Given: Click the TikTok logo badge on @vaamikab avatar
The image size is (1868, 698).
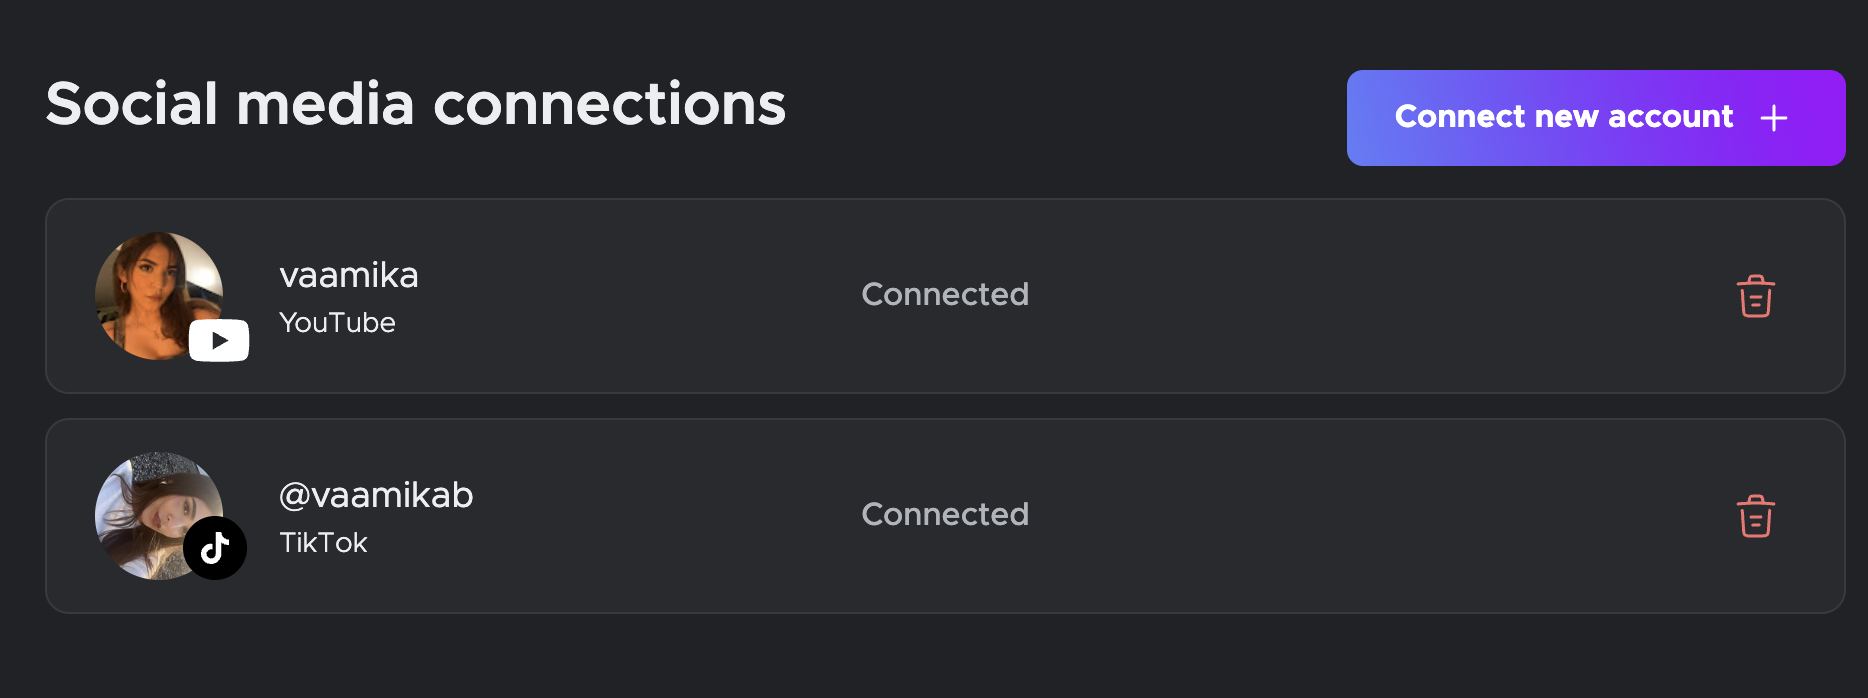Looking at the screenshot, I should click(215, 548).
